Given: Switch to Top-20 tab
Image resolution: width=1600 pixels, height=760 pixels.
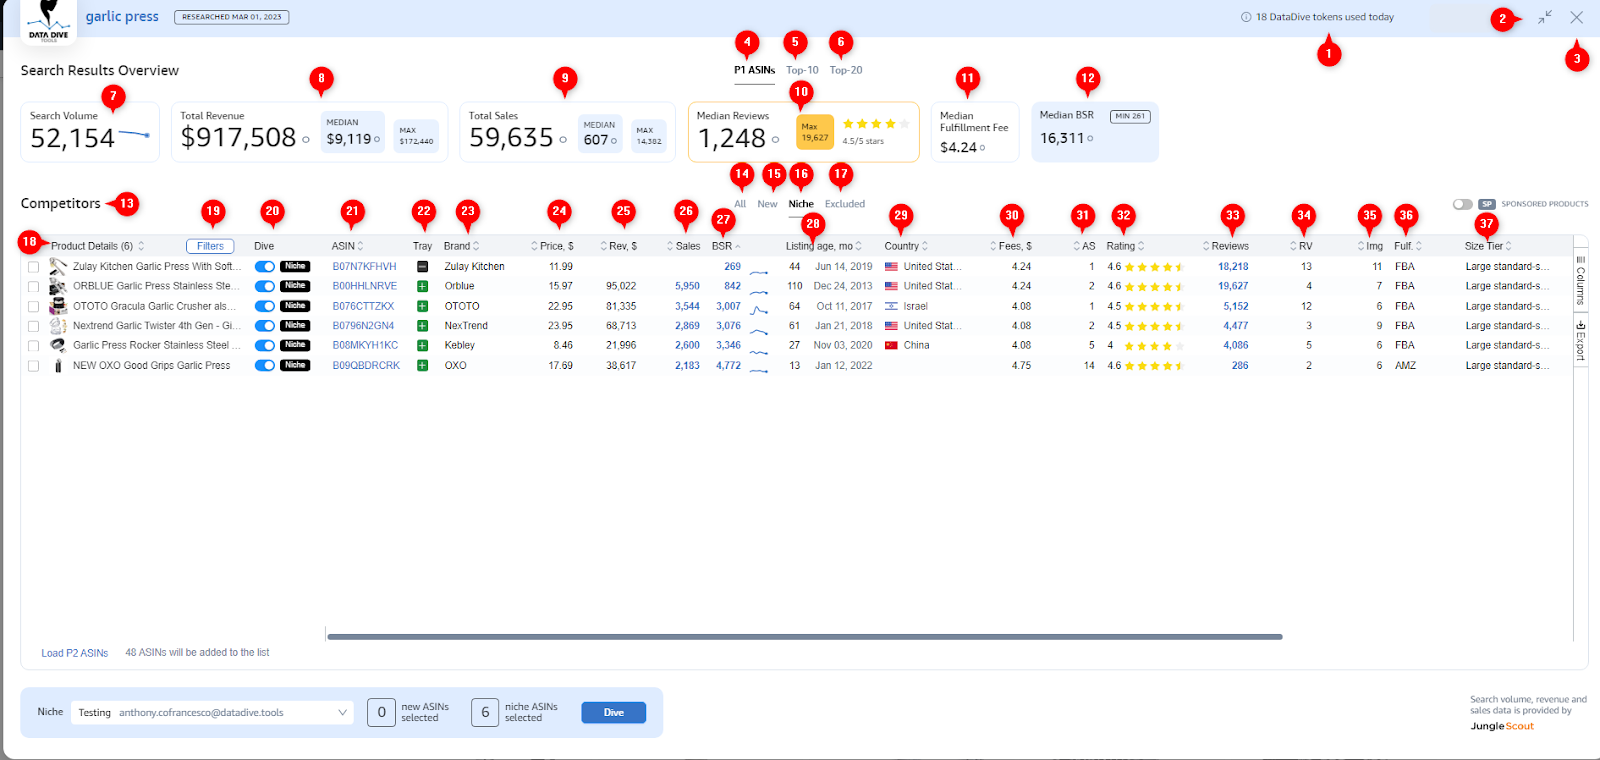Looking at the screenshot, I should pyautogui.click(x=846, y=70).
